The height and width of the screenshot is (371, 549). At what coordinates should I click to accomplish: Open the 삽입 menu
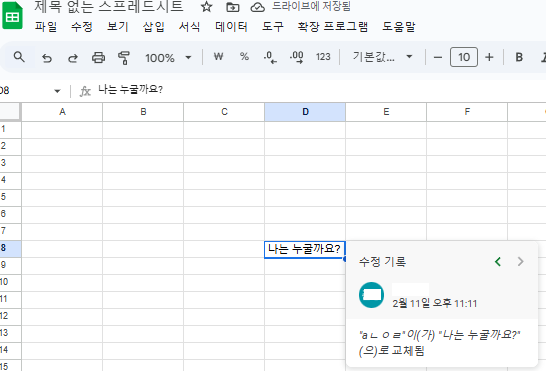coord(153,27)
